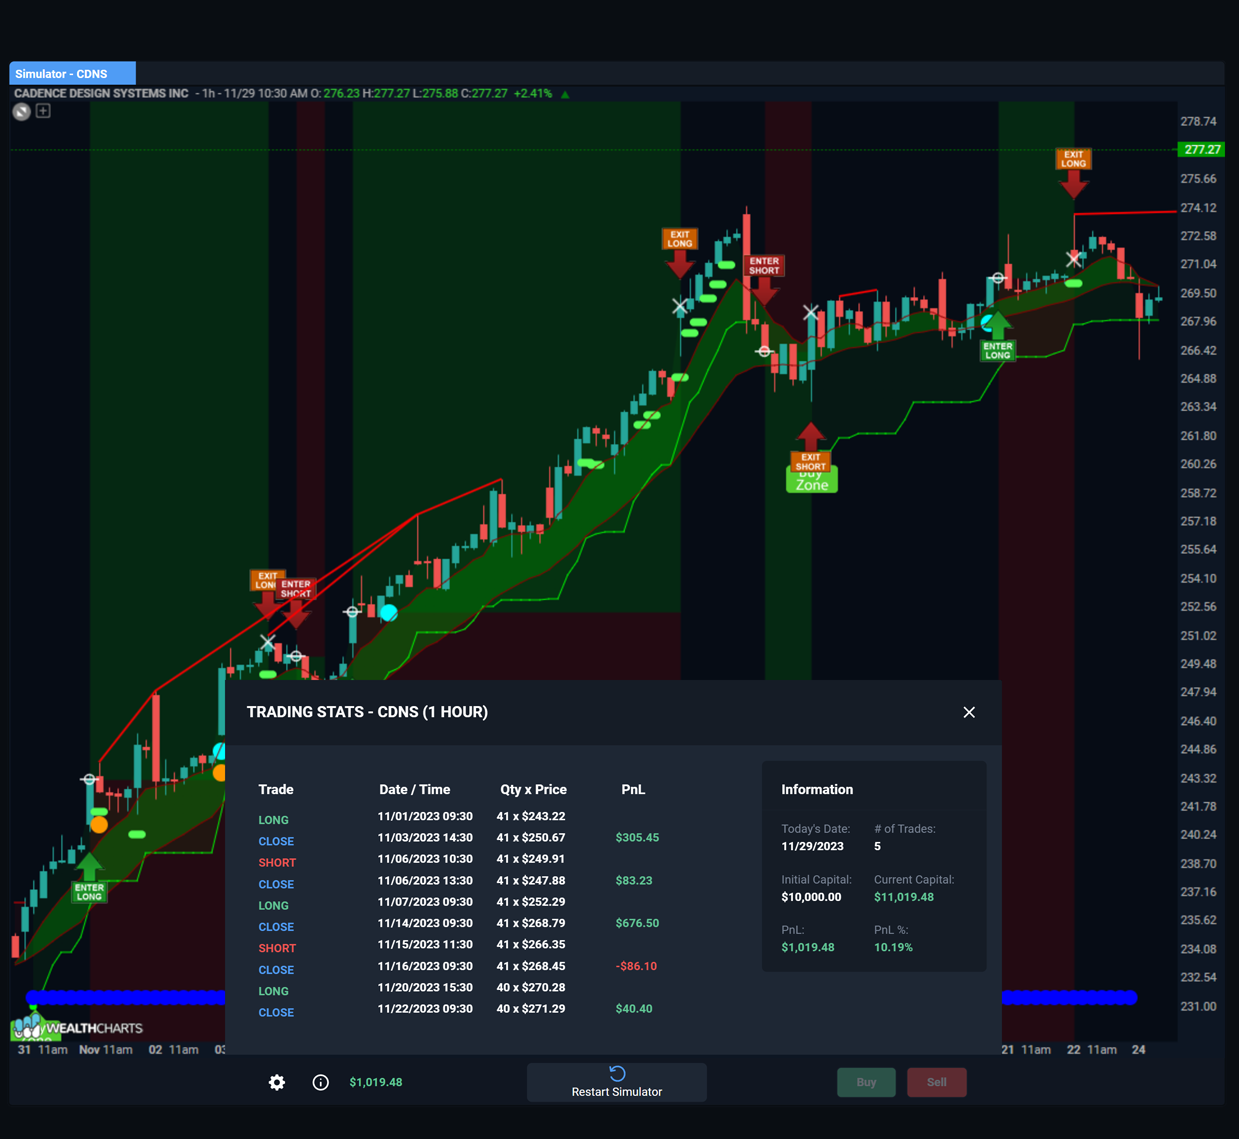Click the Restart Simulator button
The height and width of the screenshot is (1139, 1239).
point(617,1082)
